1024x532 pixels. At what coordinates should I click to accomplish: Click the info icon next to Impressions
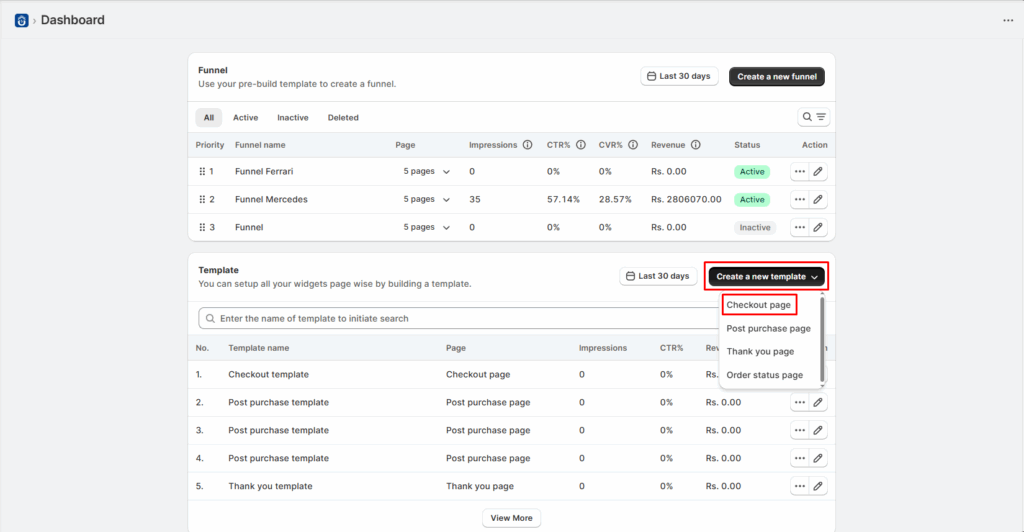point(527,145)
